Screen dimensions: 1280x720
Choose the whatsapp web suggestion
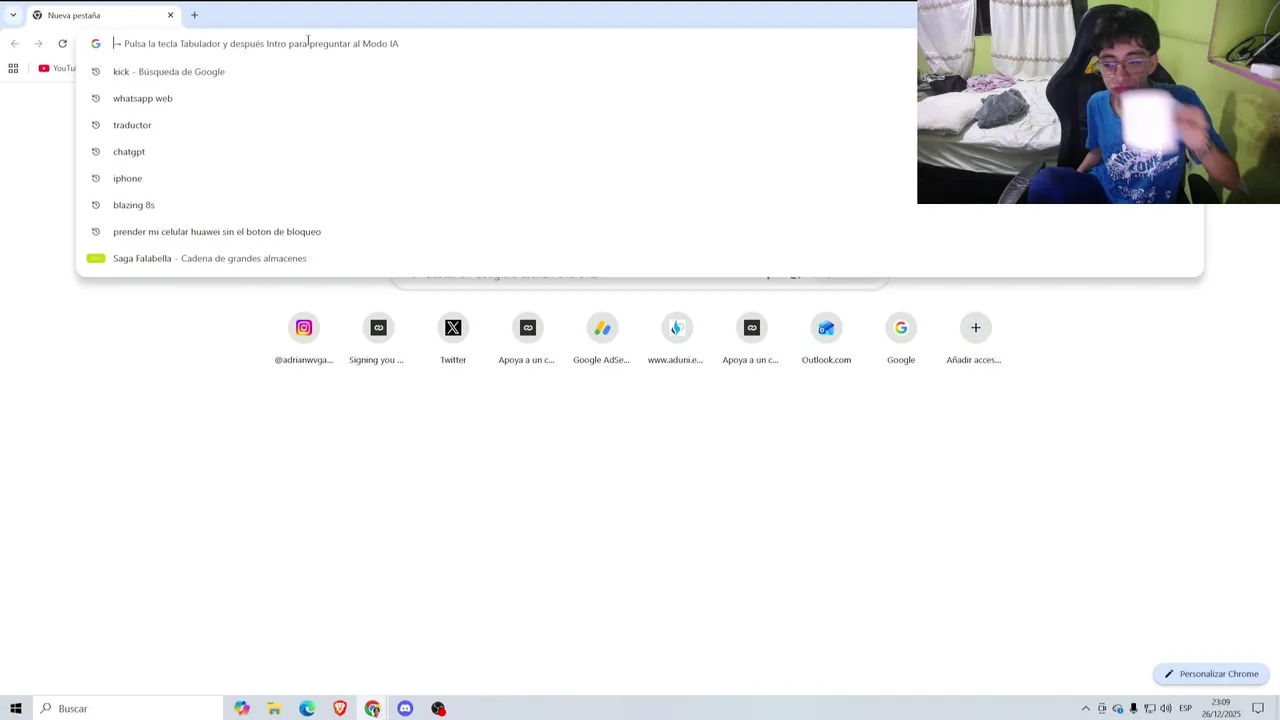point(640,98)
